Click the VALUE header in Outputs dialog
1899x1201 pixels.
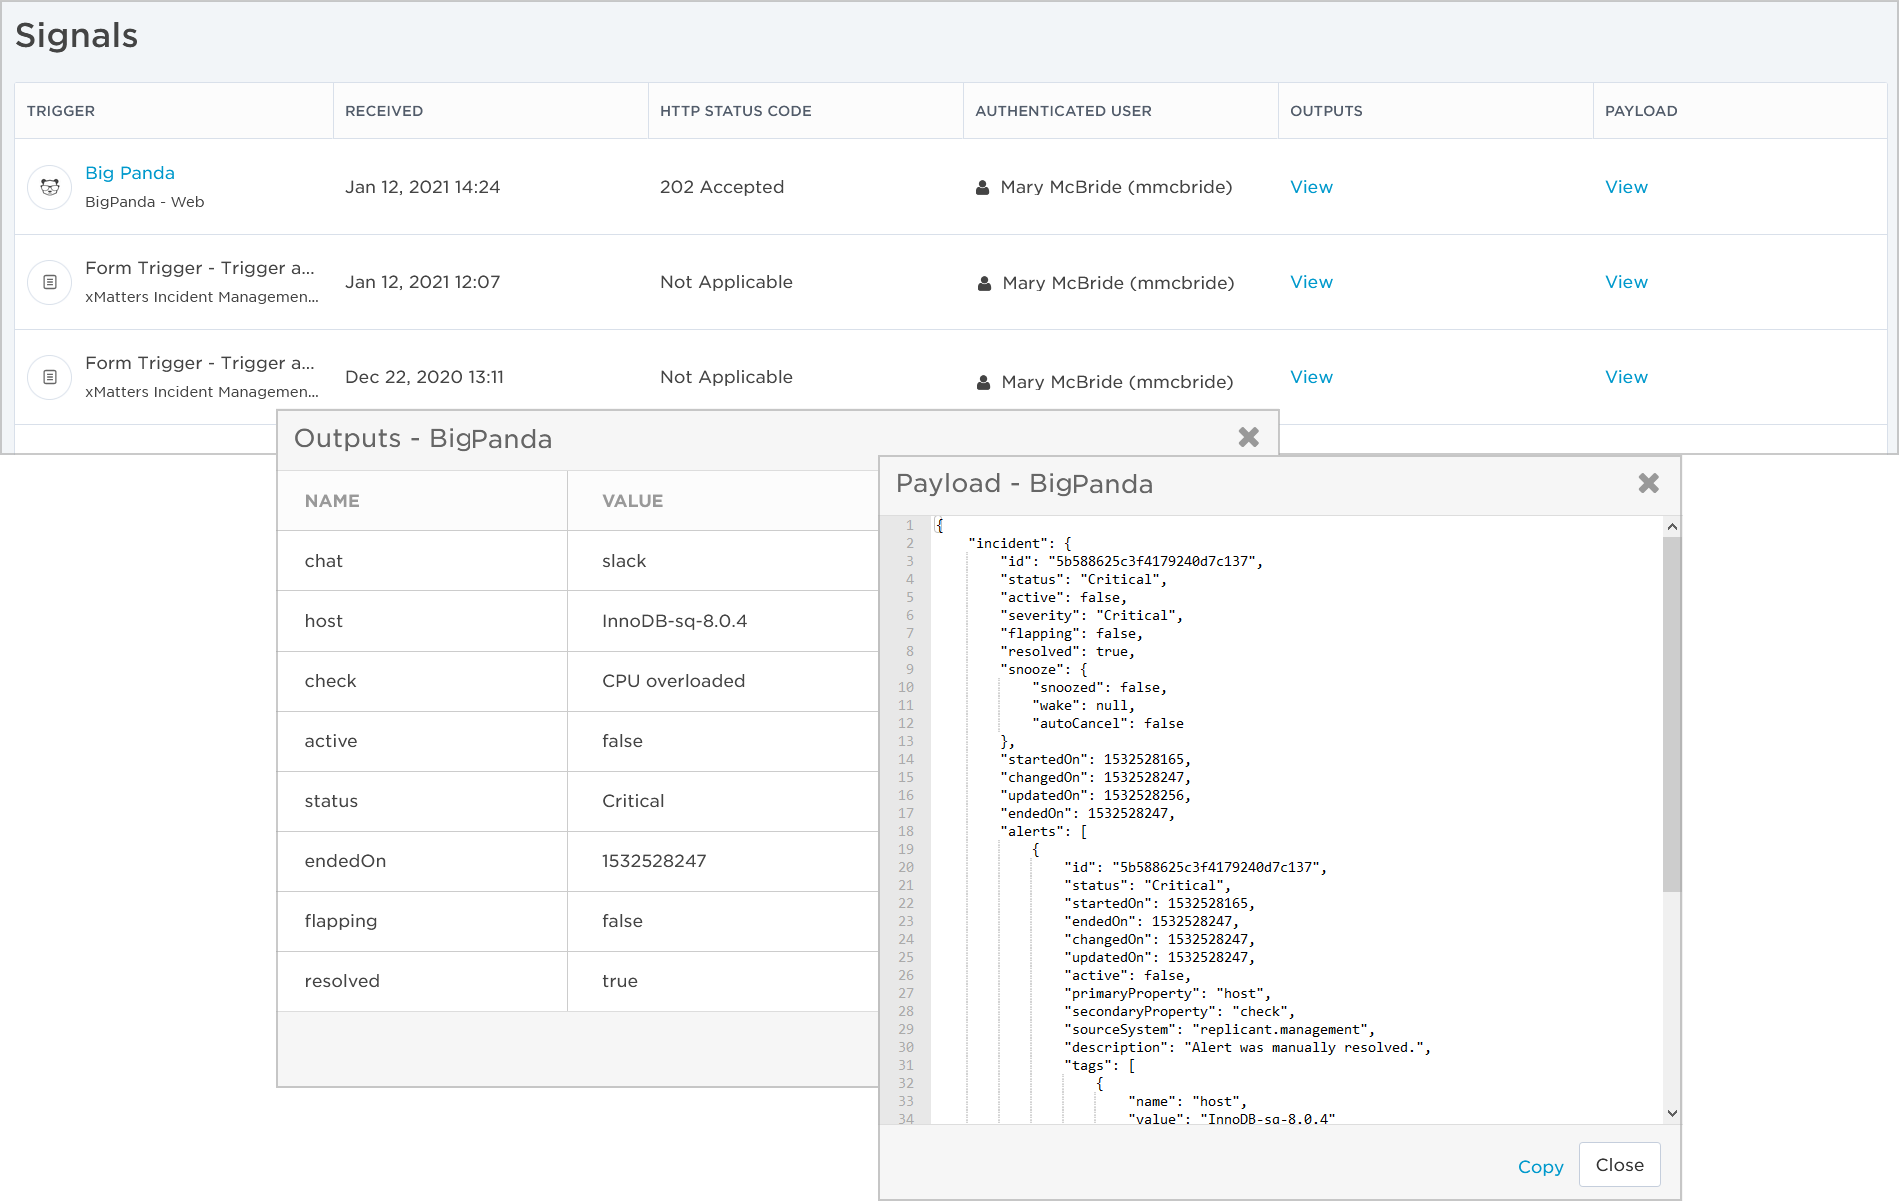632,501
